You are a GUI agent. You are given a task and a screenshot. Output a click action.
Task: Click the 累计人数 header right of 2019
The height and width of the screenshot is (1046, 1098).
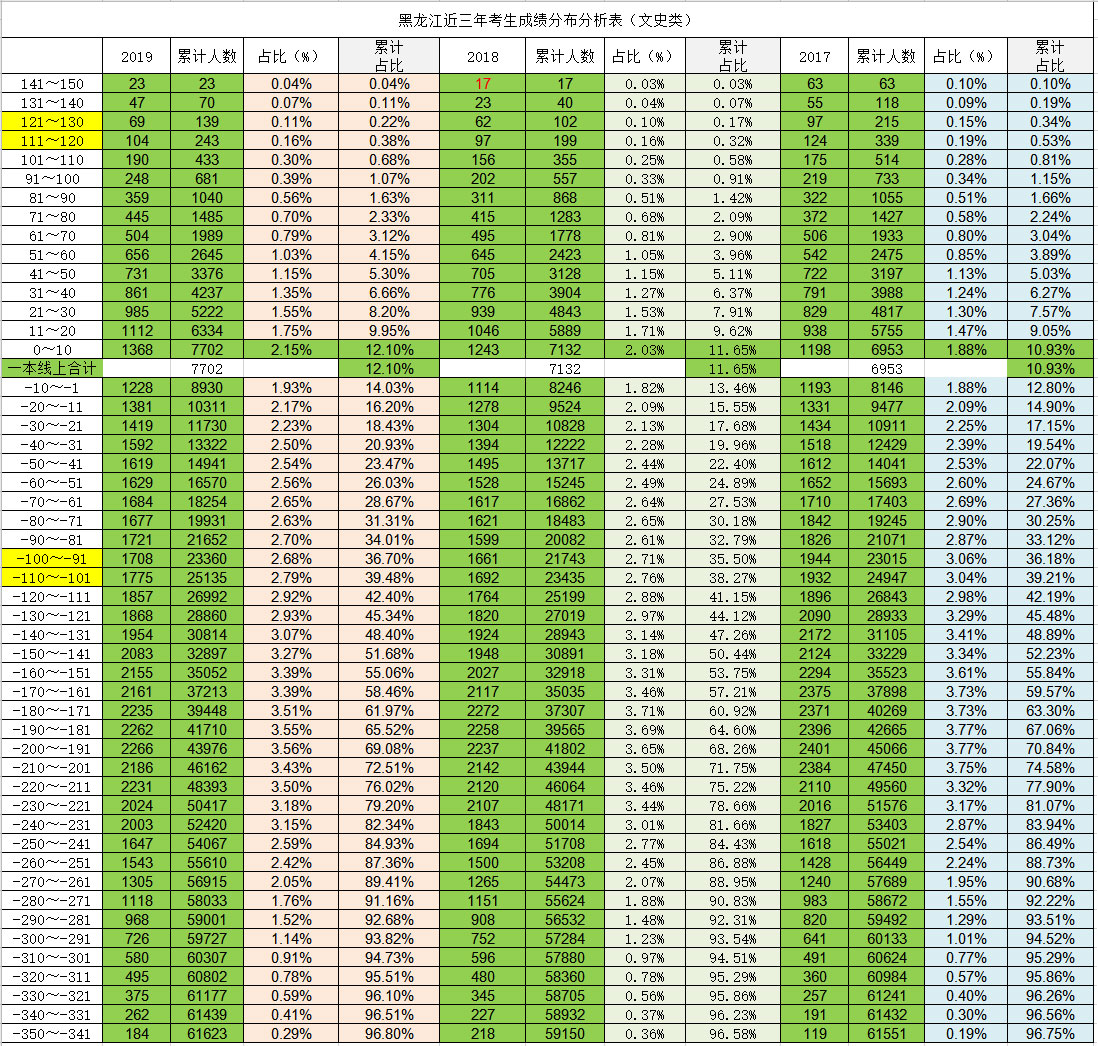[x=206, y=57]
